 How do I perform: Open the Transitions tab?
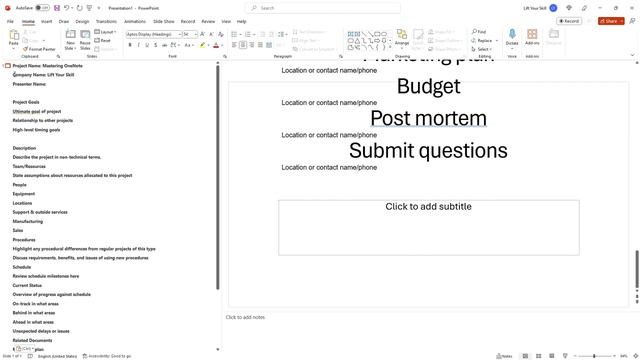click(106, 21)
